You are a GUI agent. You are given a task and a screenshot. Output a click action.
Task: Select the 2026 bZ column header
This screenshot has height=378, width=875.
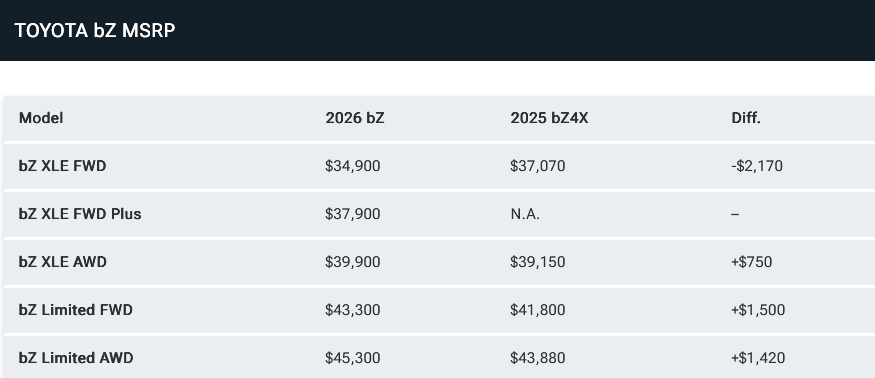[355, 118]
